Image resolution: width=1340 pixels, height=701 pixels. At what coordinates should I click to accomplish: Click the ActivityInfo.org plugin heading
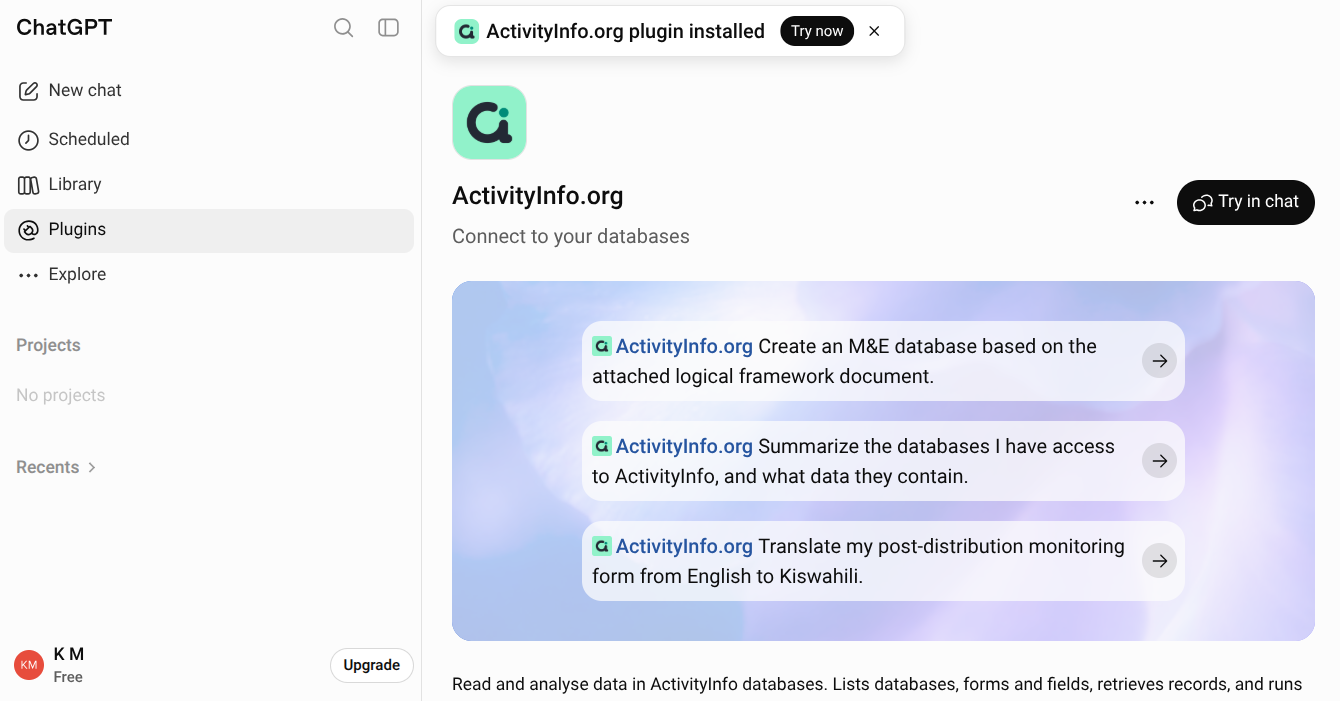point(538,195)
